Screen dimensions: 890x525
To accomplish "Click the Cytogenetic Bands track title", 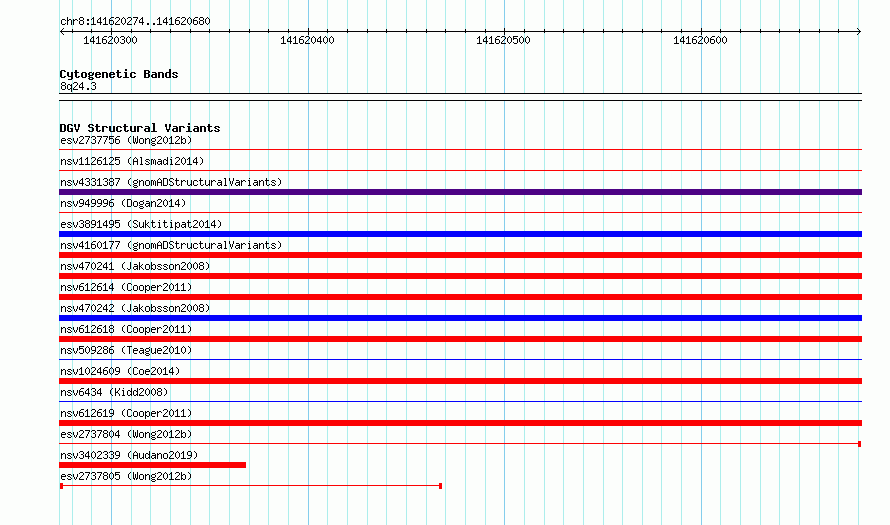I will coord(119,74).
